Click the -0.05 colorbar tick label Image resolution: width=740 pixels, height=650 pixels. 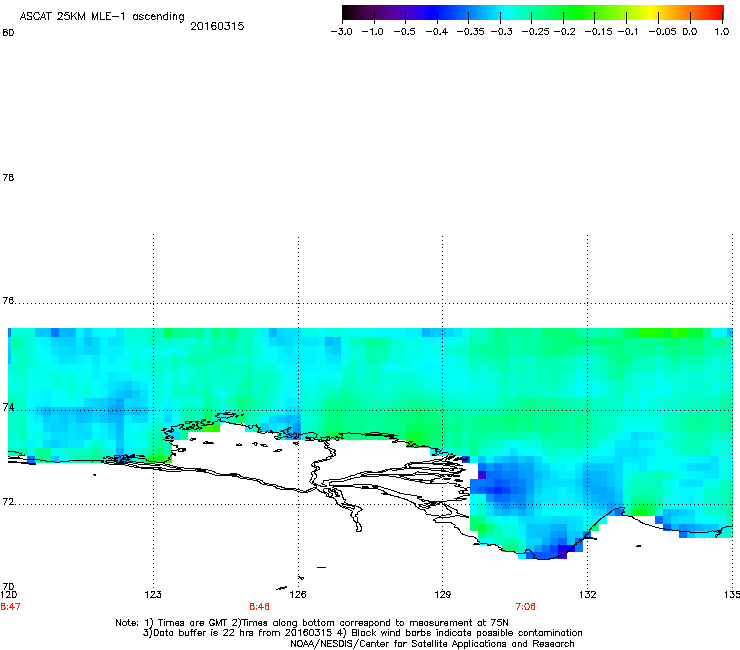662,32
